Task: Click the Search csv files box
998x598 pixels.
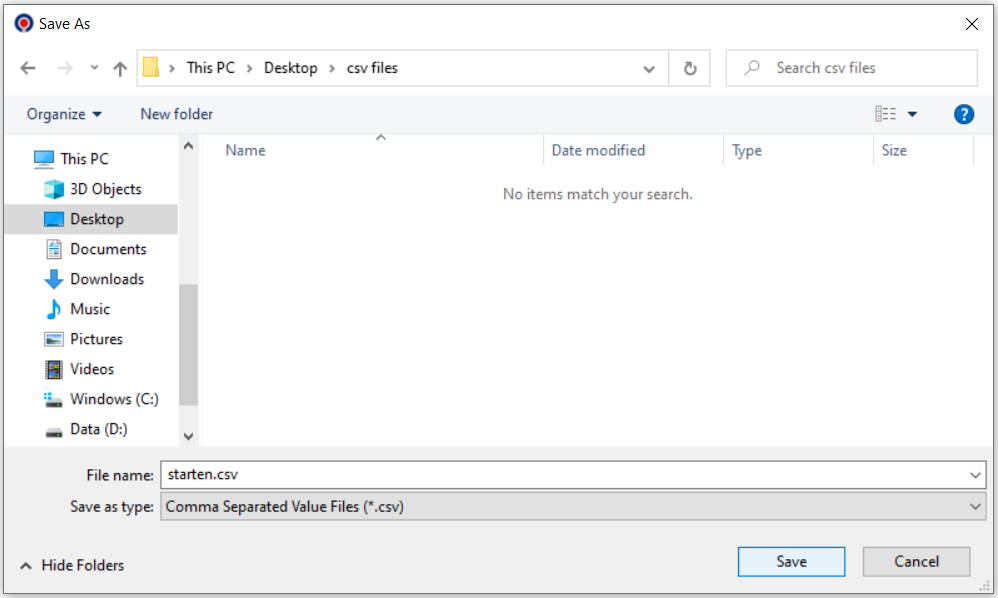Action: [x=852, y=68]
